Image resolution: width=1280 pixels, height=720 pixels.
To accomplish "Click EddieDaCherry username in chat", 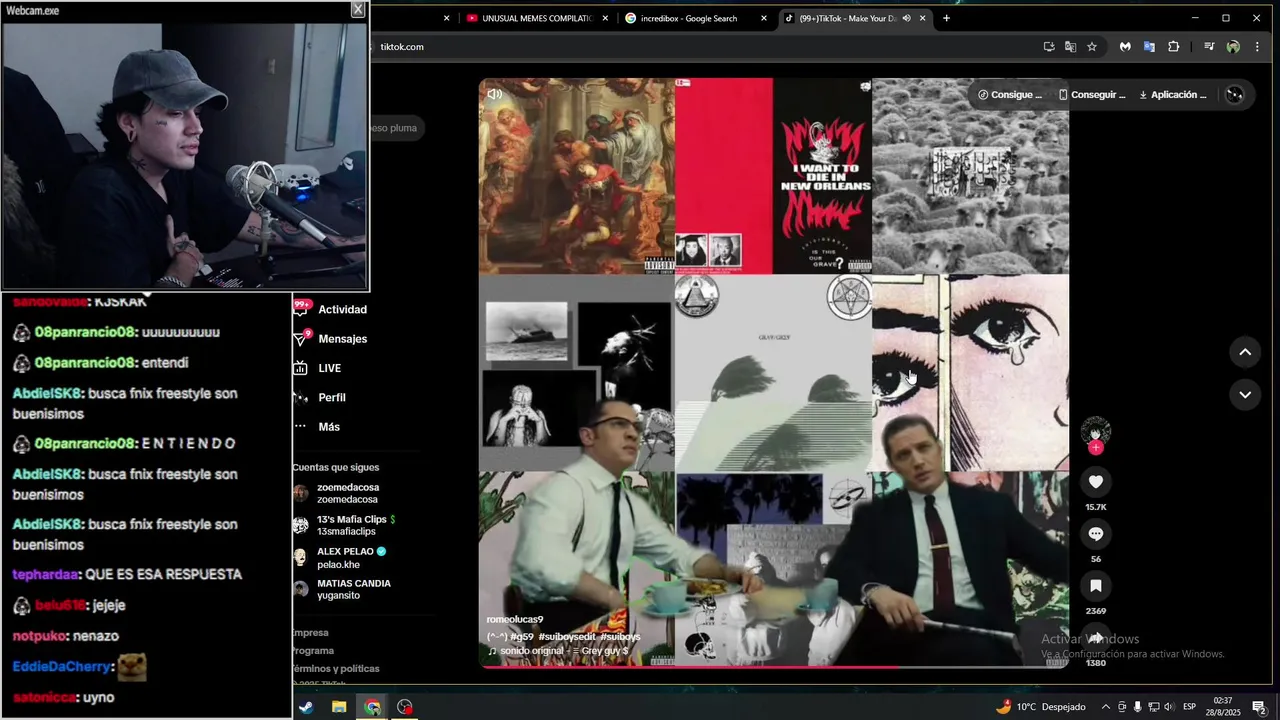I will (x=61, y=665).
